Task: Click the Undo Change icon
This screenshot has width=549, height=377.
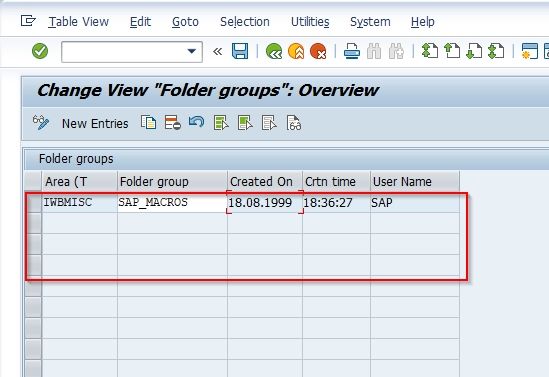Action: 196,122
